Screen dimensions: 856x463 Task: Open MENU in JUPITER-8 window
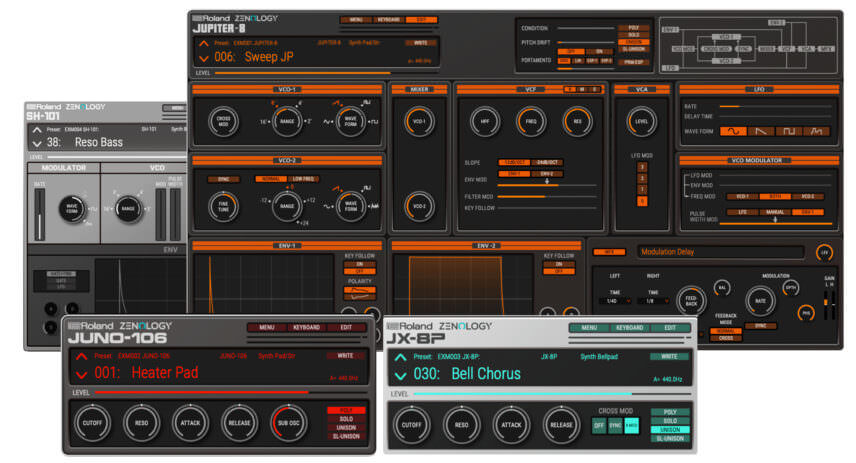(356, 20)
